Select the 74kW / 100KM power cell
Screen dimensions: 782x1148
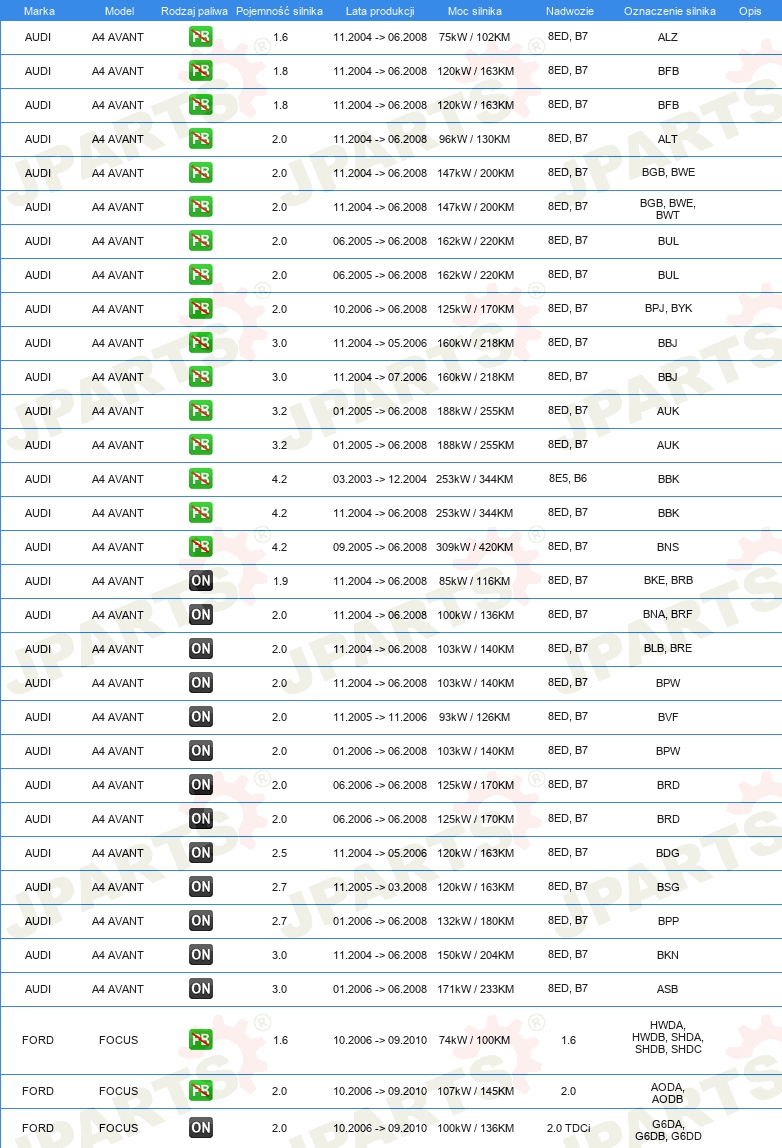point(474,1040)
